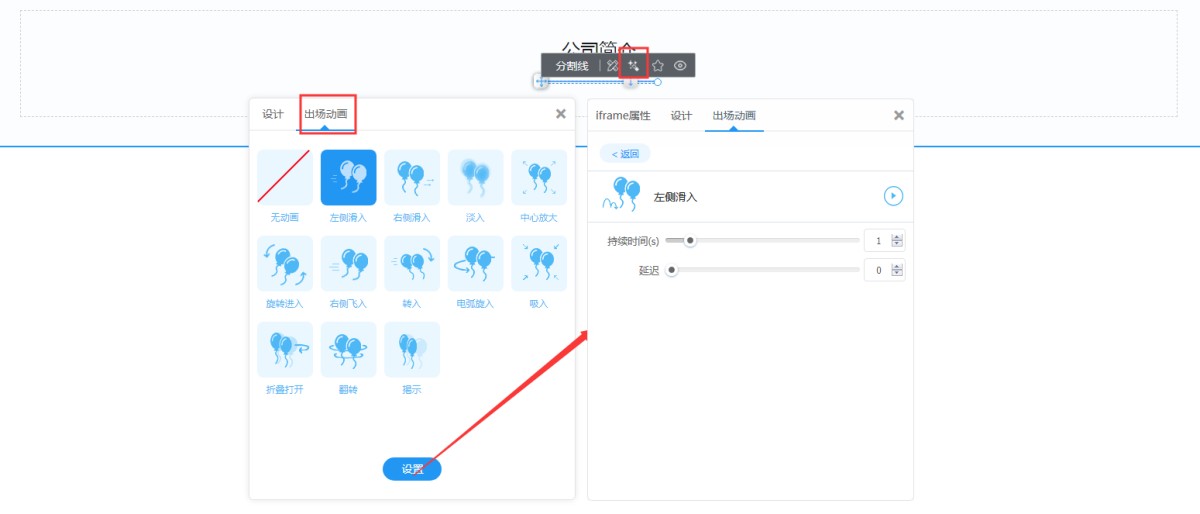Close the right animation settings panel
The width and height of the screenshot is (1200, 514).
coord(898,115)
